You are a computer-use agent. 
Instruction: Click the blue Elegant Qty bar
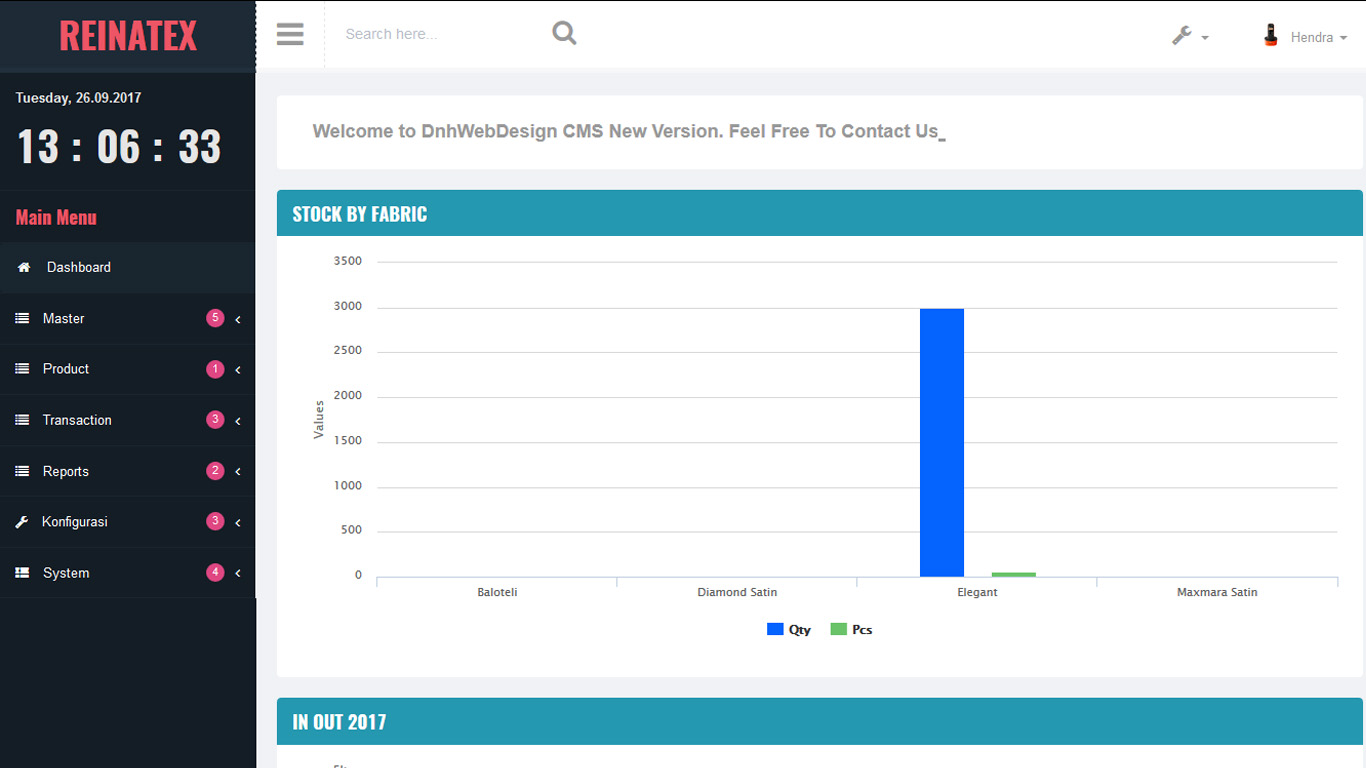pos(941,443)
